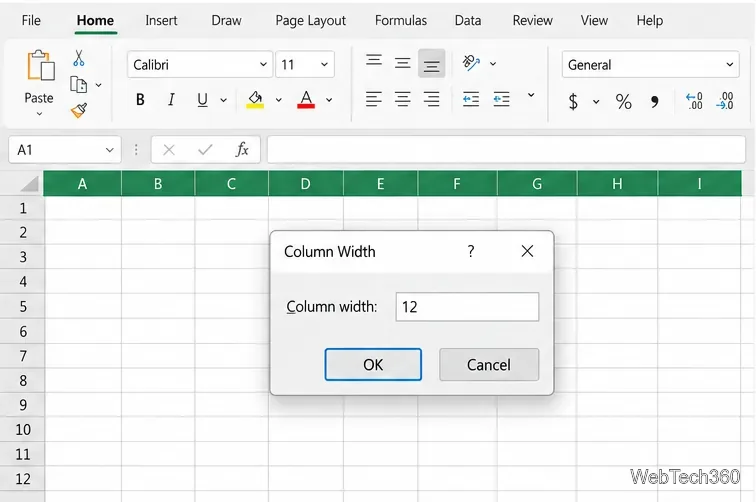Select row header 12
This screenshot has width=756, height=502.
23,478
